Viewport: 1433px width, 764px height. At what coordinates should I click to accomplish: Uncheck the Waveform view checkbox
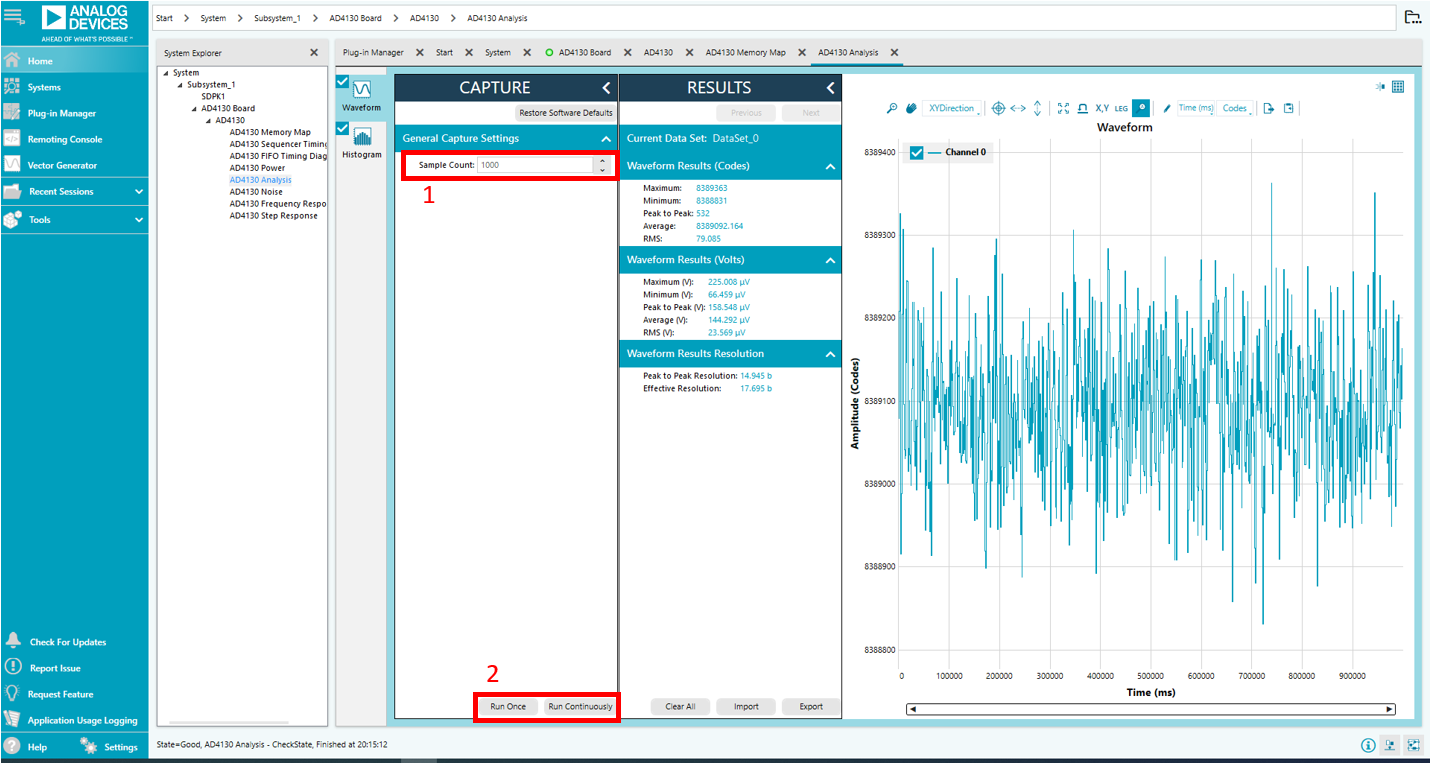(343, 82)
